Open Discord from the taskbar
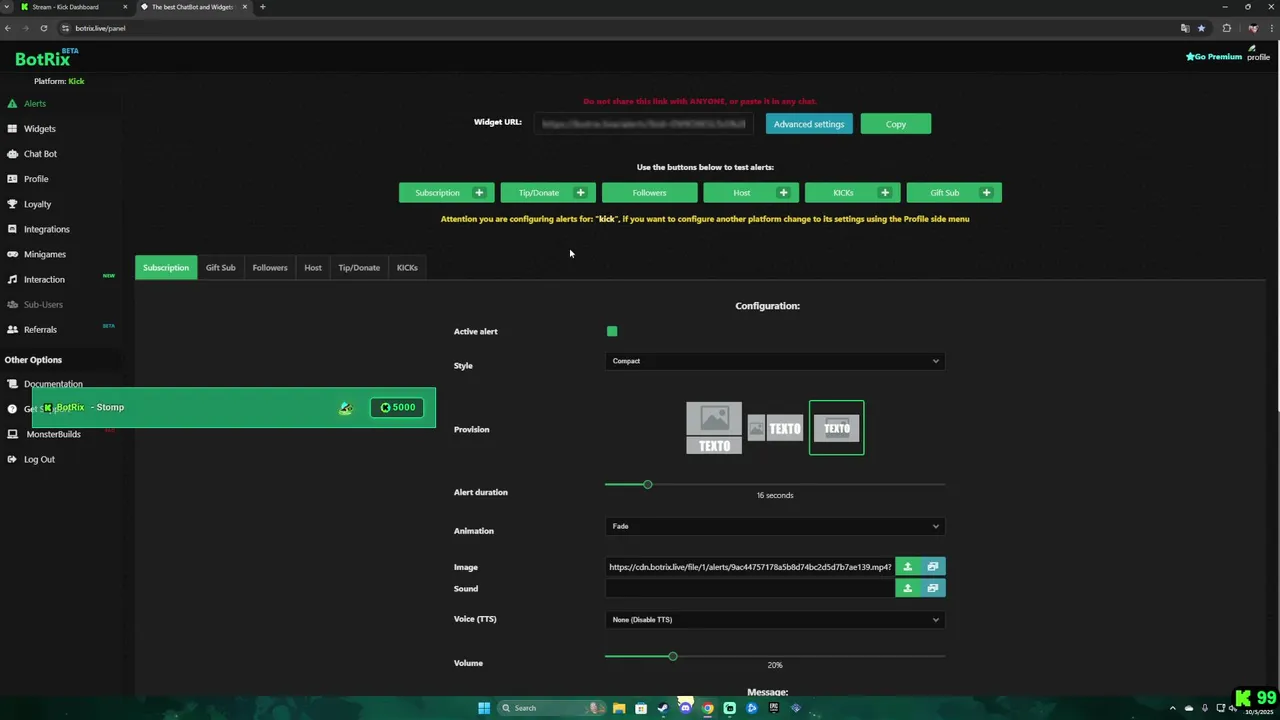This screenshot has width=1280, height=720. [685, 708]
